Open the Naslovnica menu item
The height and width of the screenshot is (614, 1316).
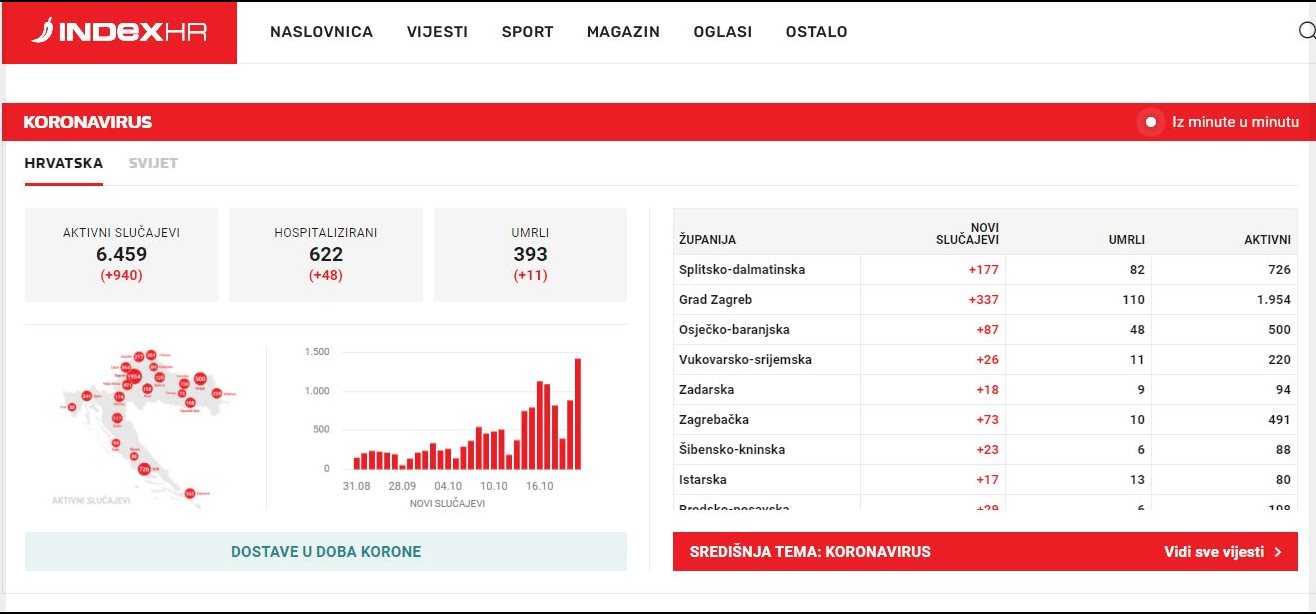[321, 32]
